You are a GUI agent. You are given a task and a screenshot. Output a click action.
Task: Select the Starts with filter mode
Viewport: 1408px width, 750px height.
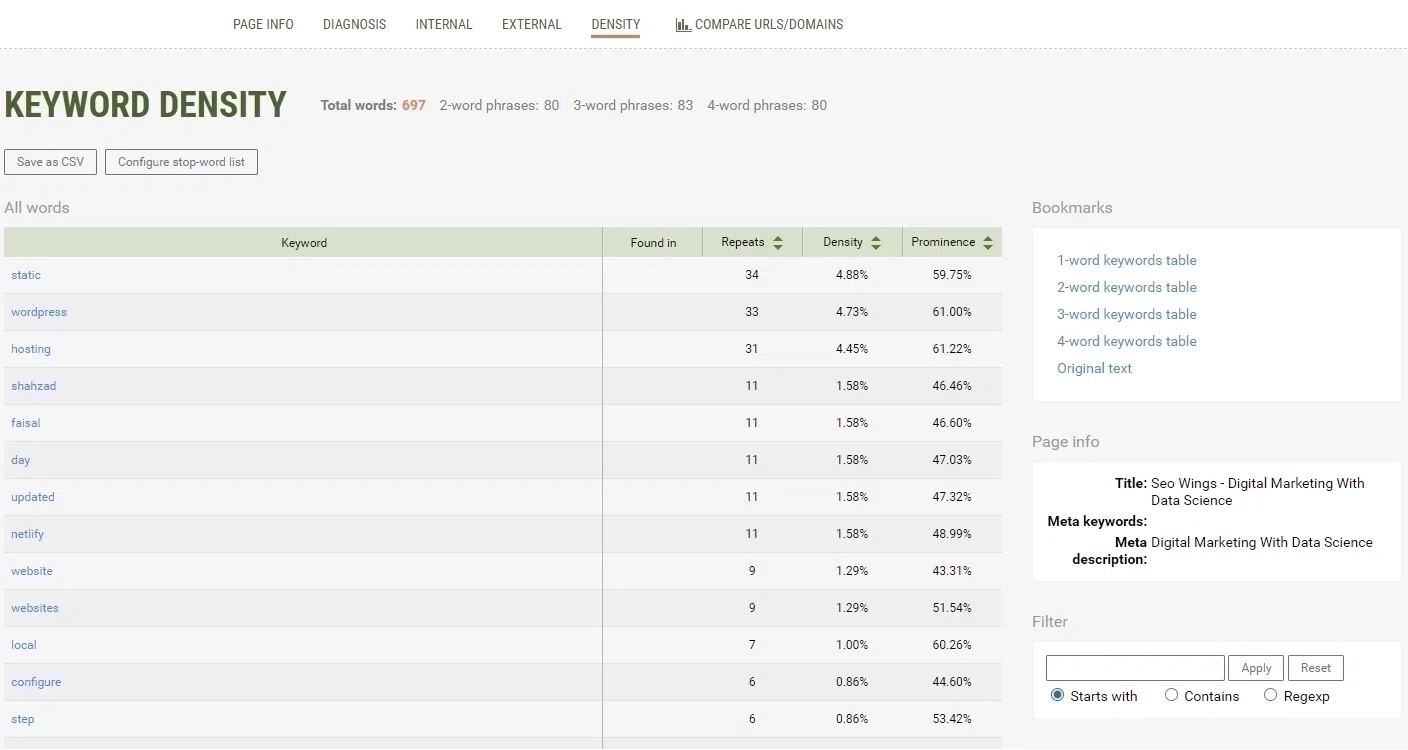1057,694
